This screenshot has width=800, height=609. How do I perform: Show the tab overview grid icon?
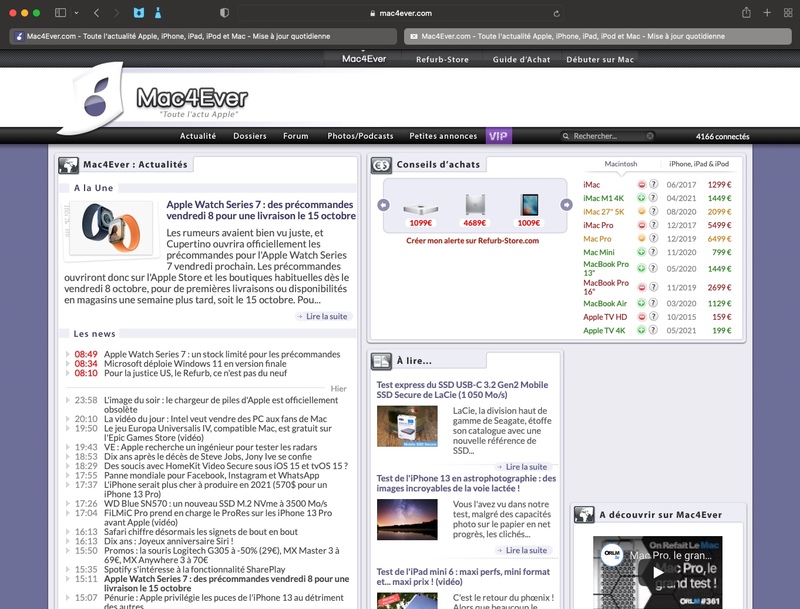click(x=788, y=13)
